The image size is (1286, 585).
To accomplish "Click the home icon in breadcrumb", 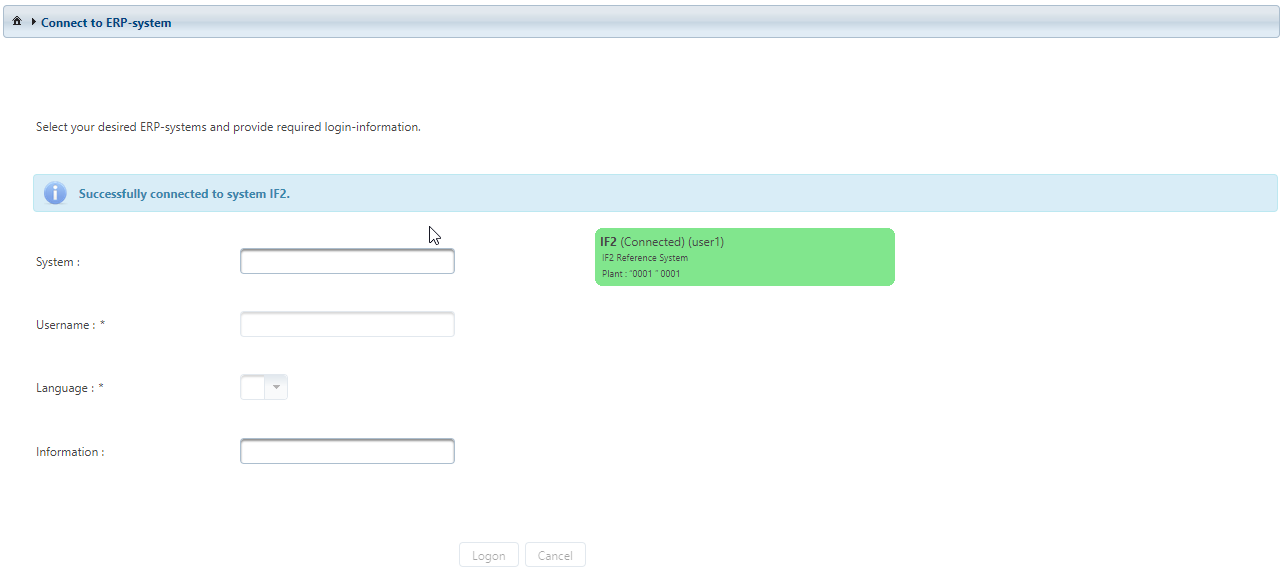I will point(17,21).
